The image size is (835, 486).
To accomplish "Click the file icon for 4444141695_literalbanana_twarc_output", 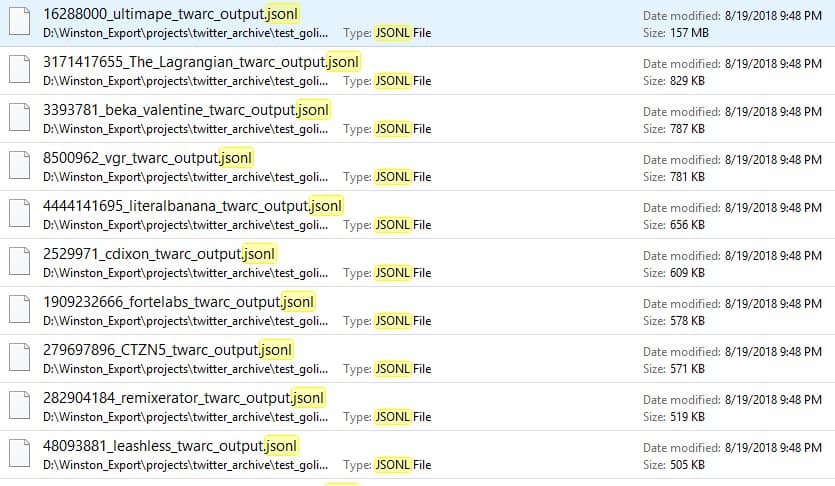I will click(20, 214).
